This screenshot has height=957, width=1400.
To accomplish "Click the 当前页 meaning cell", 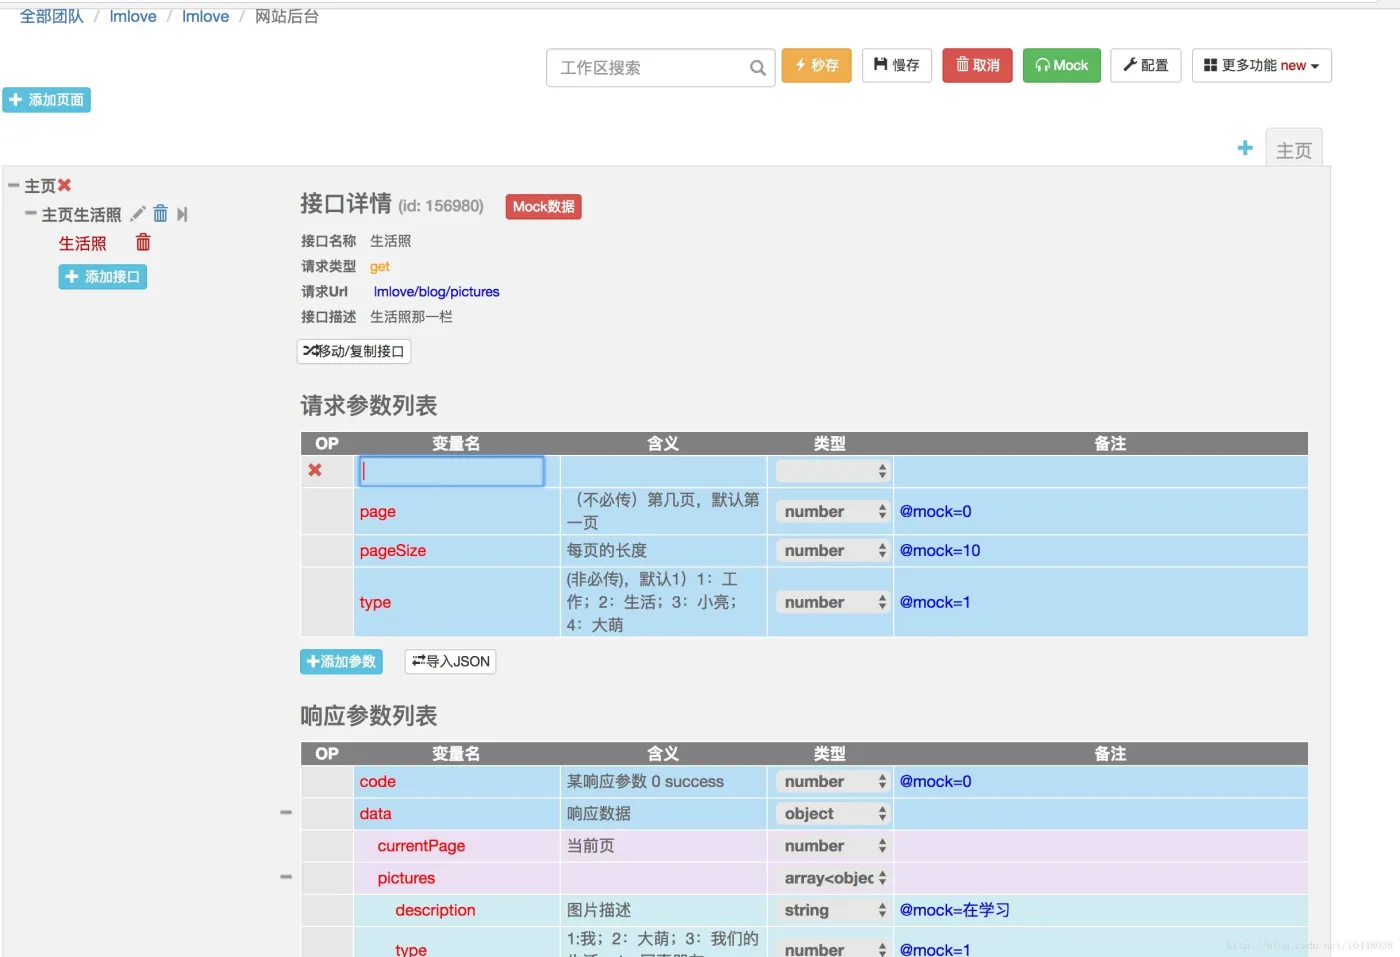I will [663, 845].
